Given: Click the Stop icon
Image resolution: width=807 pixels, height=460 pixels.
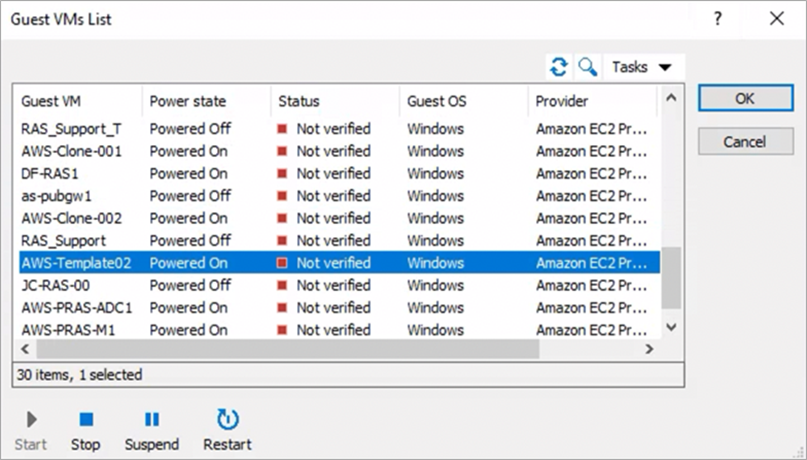Looking at the screenshot, I should (86, 420).
